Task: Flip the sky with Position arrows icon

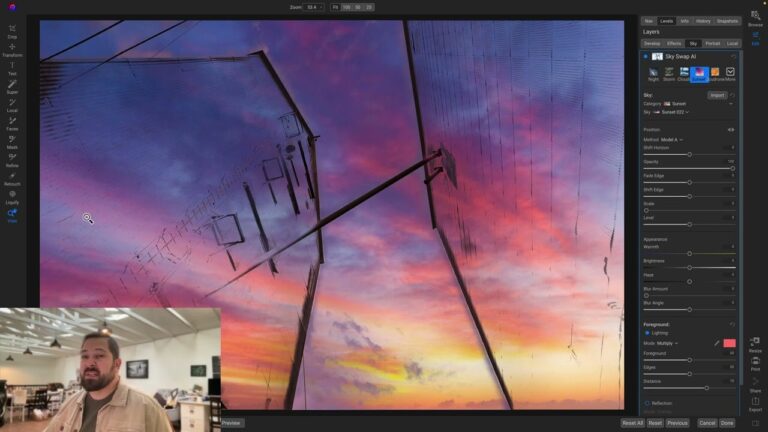Action: [731, 130]
